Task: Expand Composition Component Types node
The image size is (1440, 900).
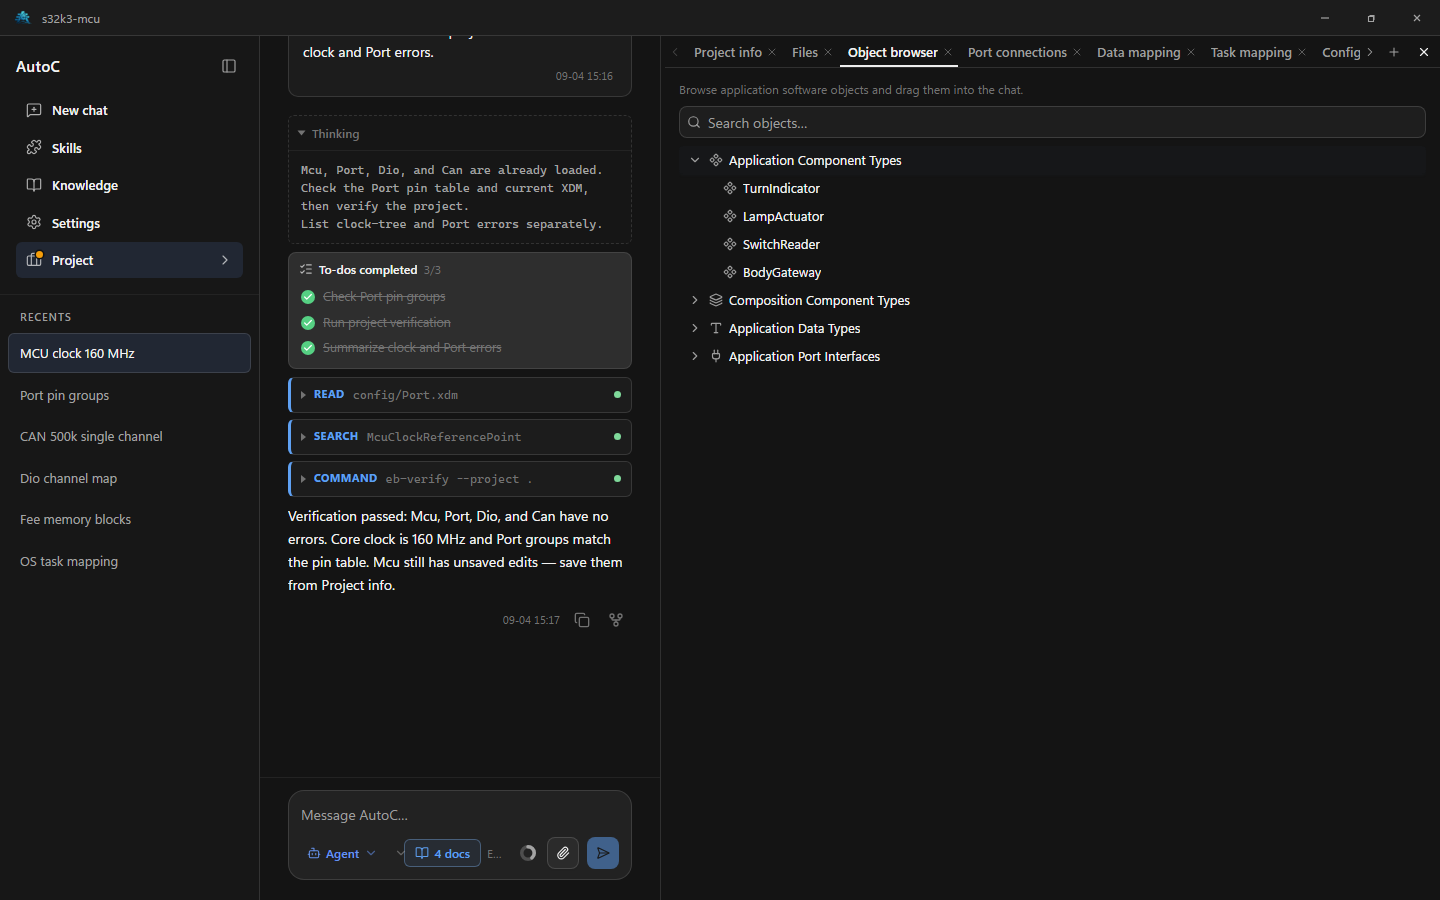Action: (x=695, y=300)
